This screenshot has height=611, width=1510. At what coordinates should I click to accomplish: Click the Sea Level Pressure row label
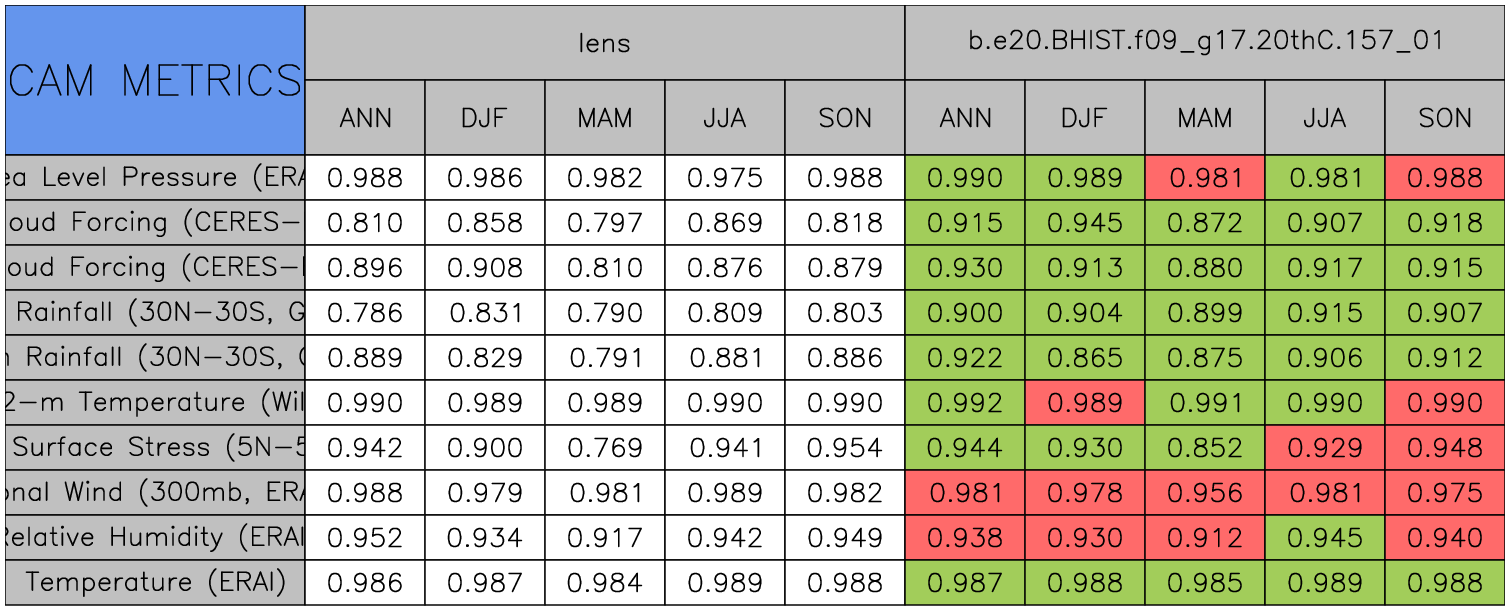pyautogui.click(x=155, y=178)
